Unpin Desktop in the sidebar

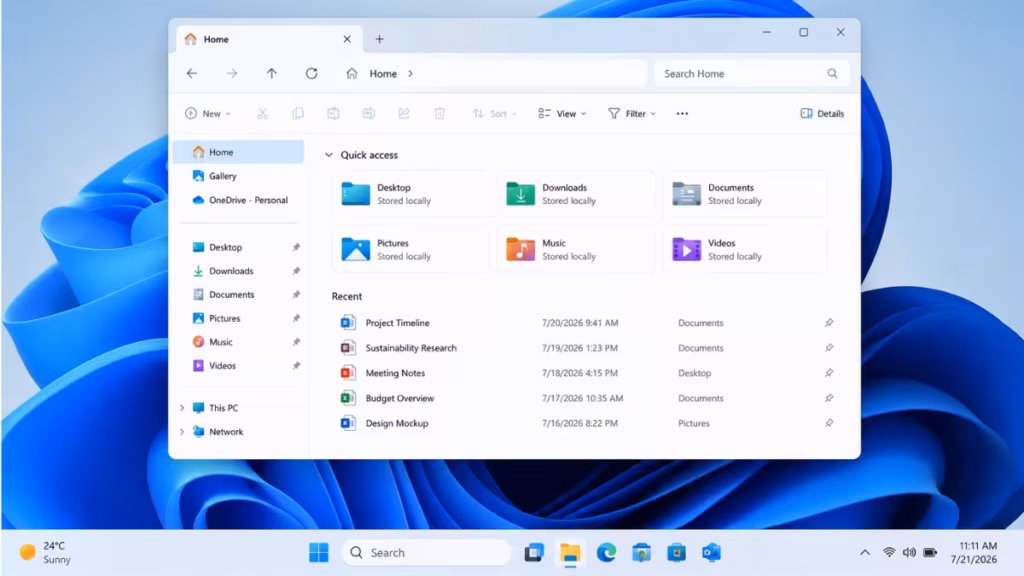296,247
